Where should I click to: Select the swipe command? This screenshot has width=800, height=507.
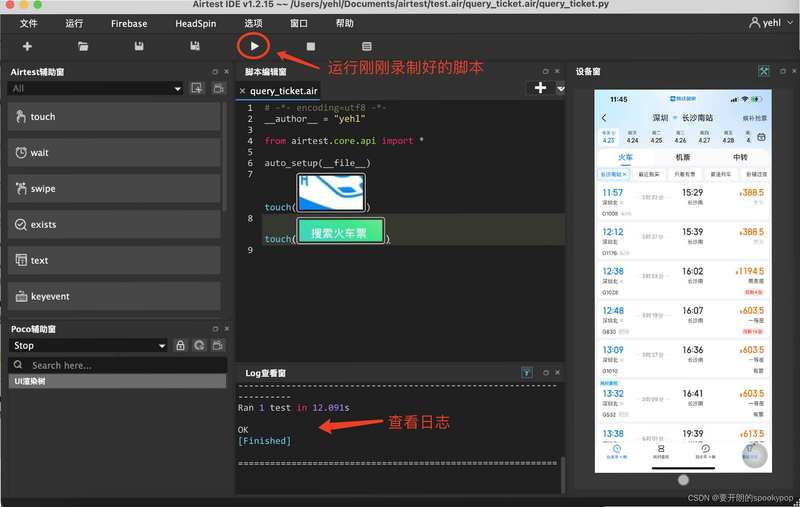tap(114, 189)
